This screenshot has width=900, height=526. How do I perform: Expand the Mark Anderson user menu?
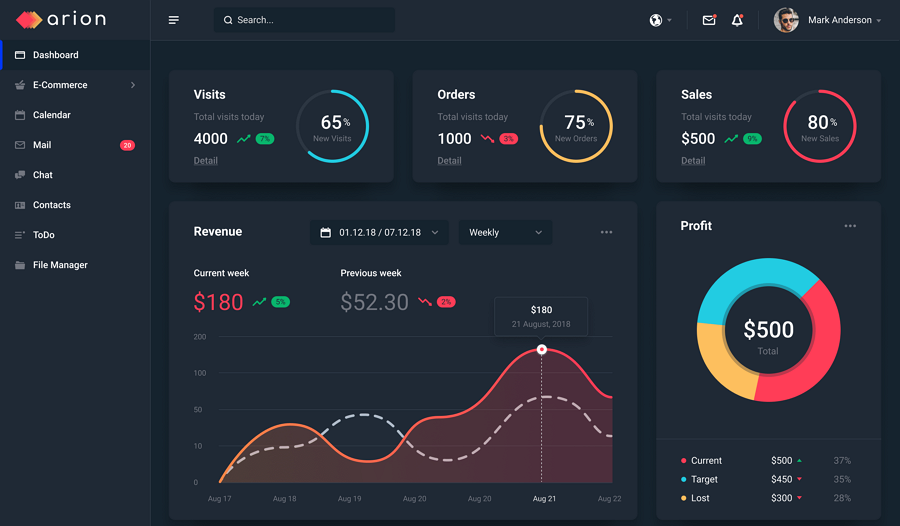(x=844, y=20)
